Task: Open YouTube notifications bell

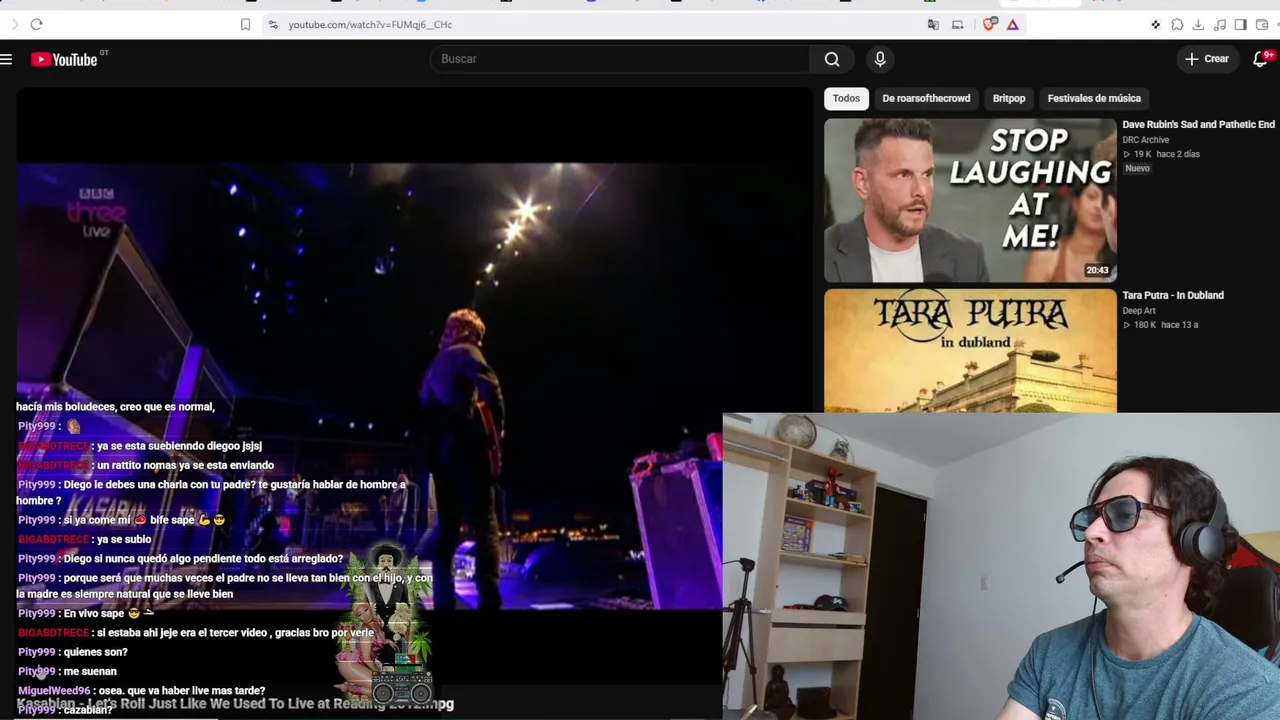Action: 1260,59
